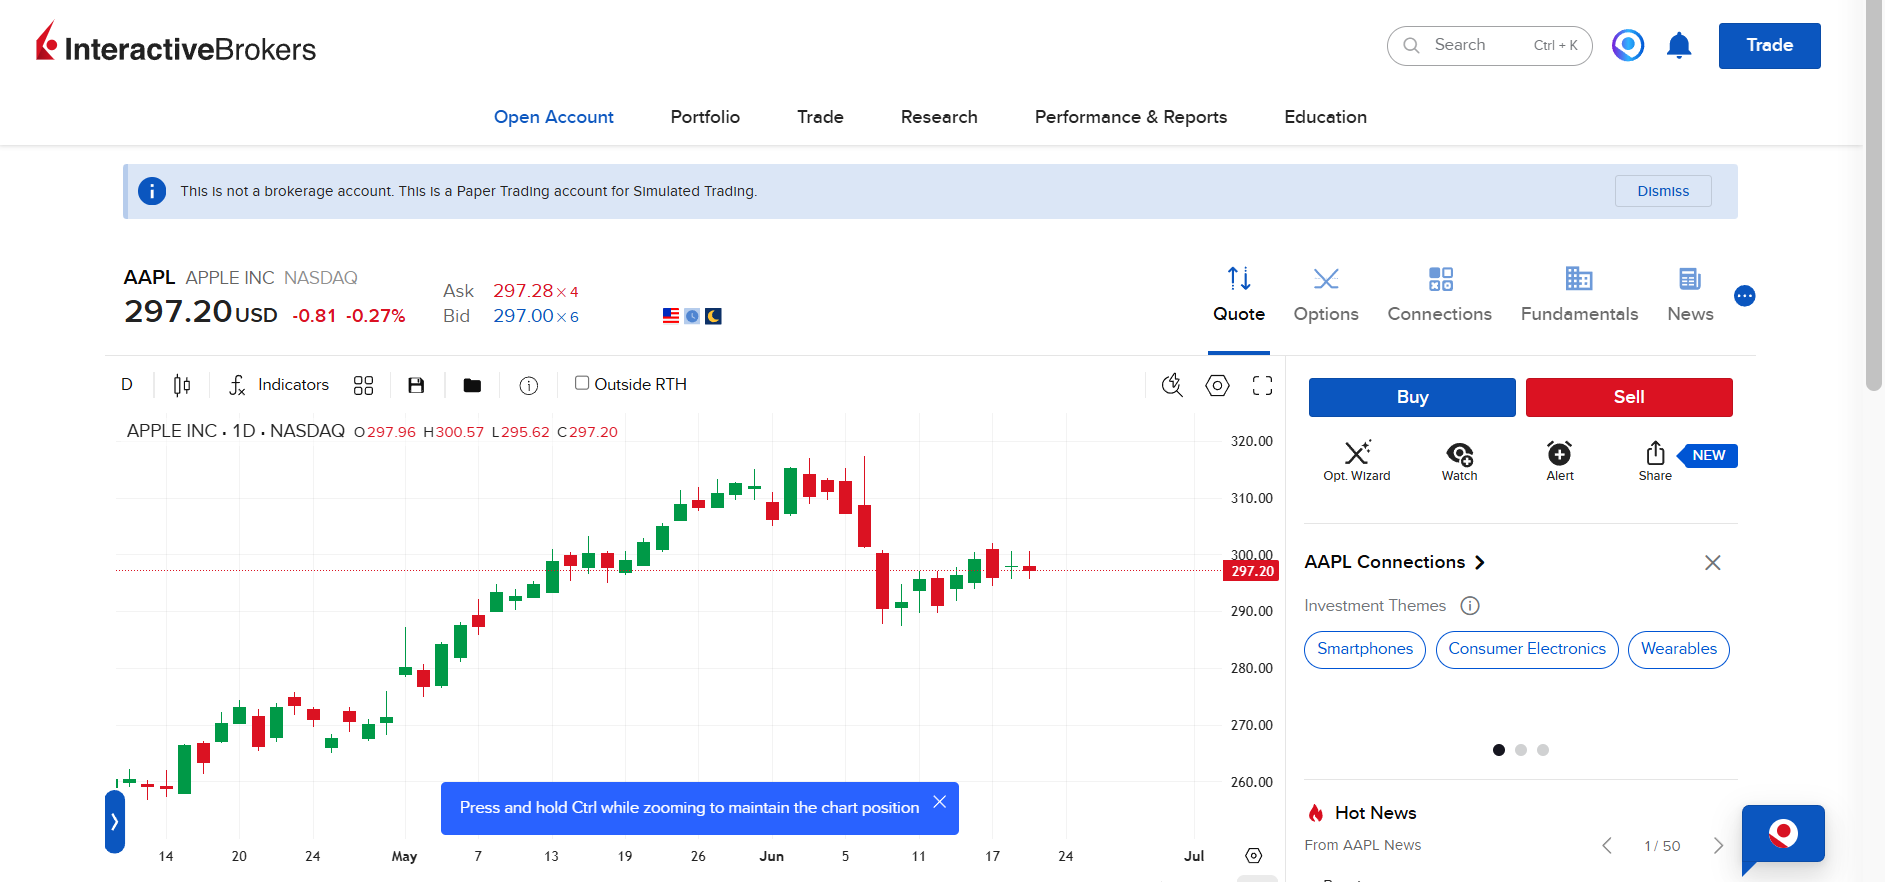1885x882 pixels.
Task: Create an Alert for AAPL
Action: [1560, 461]
